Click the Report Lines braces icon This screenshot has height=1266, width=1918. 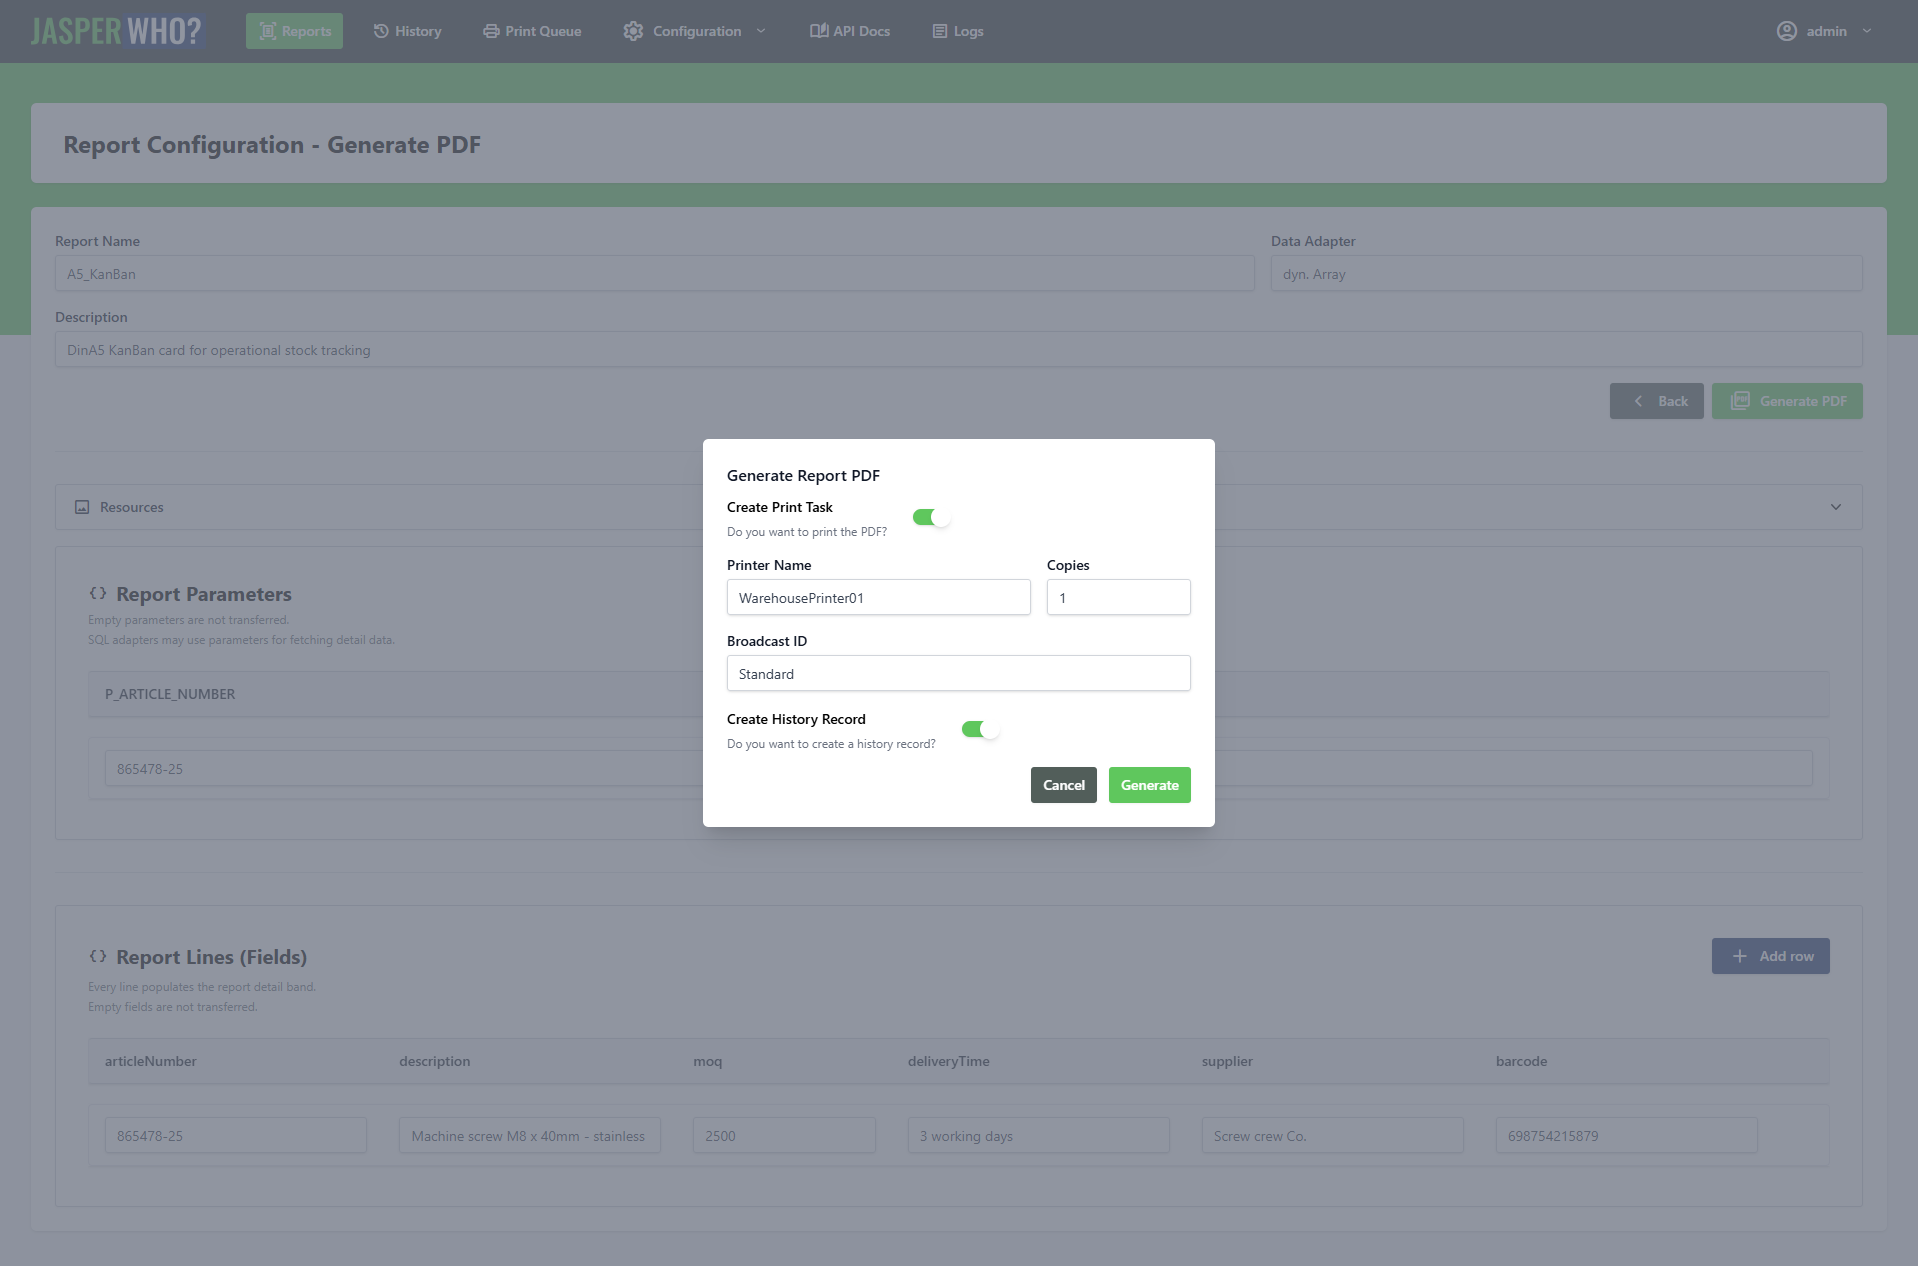click(98, 956)
